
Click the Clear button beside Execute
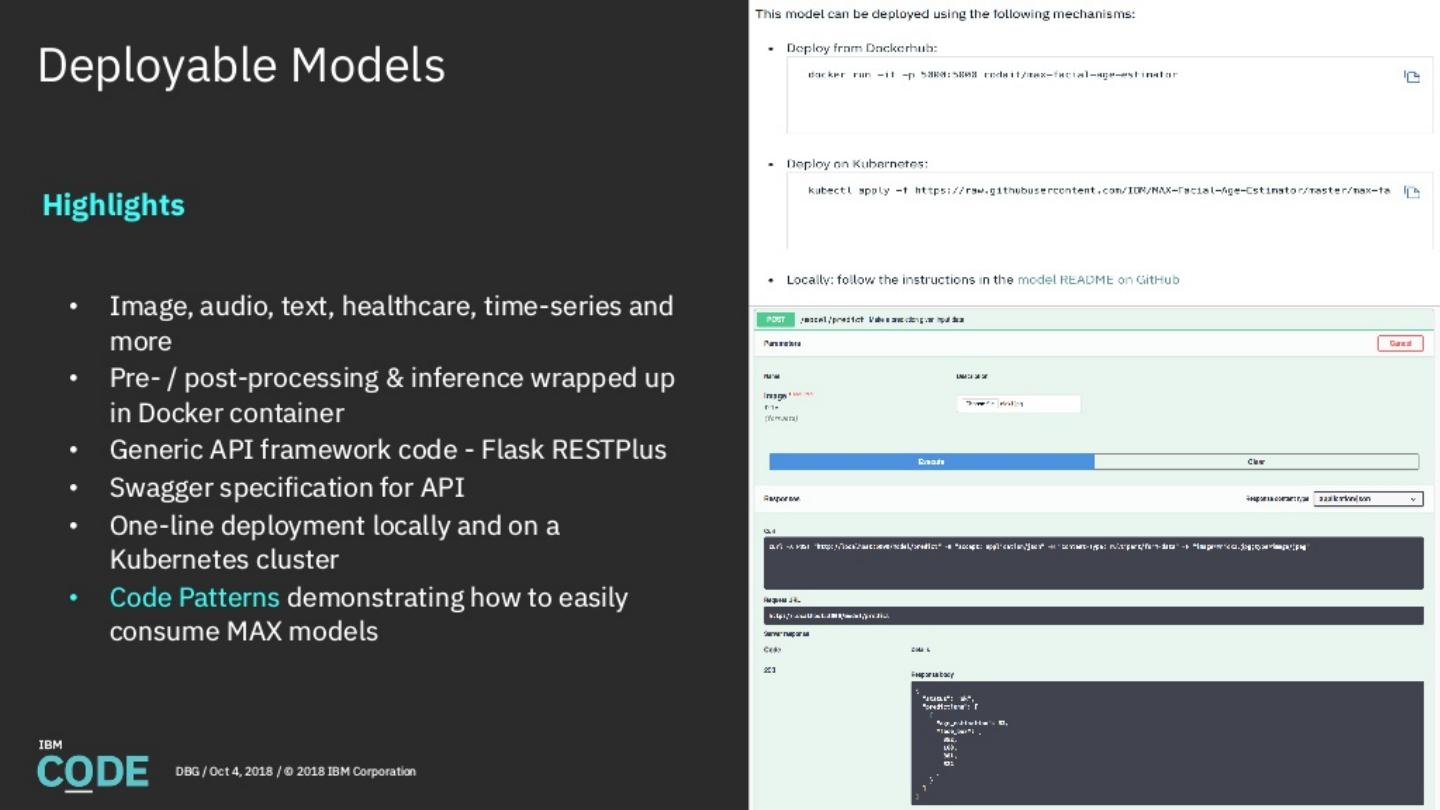(x=1256, y=462)
